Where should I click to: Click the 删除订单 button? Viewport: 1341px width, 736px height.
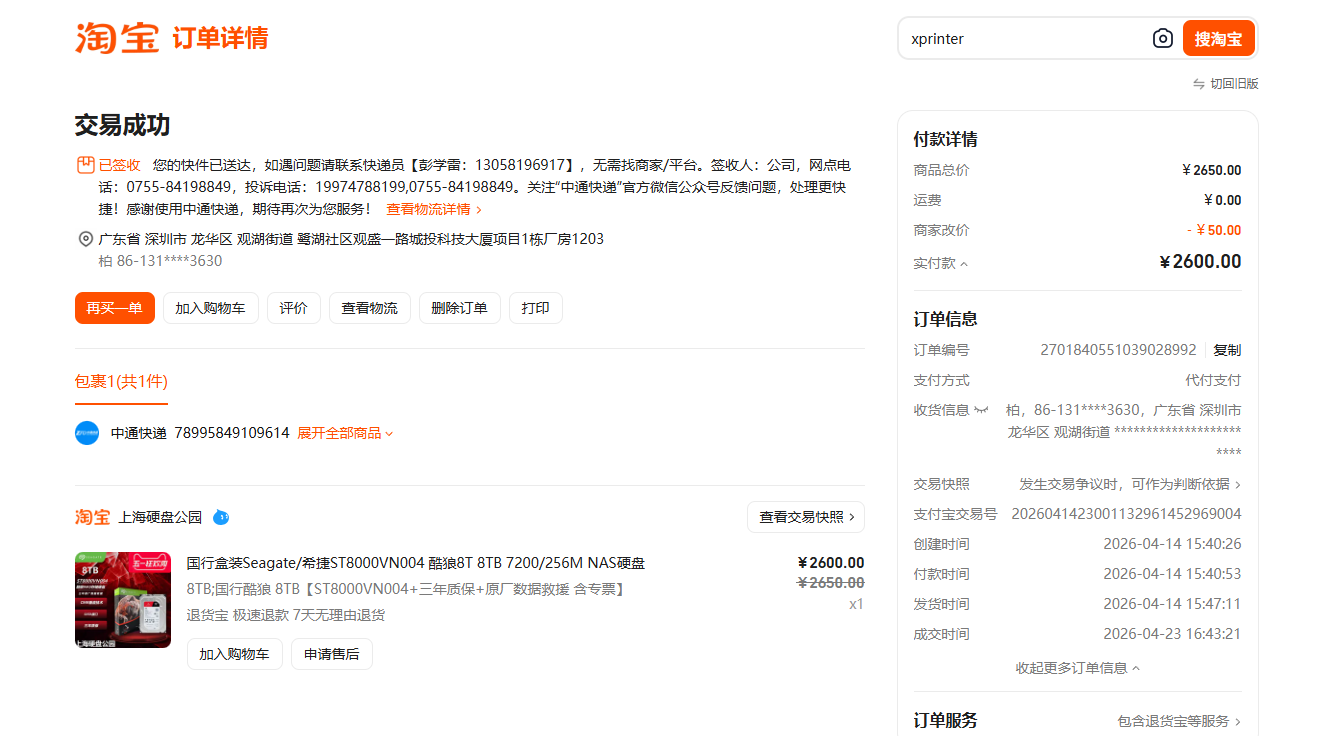pyautogui.click(x=459, y=308)
